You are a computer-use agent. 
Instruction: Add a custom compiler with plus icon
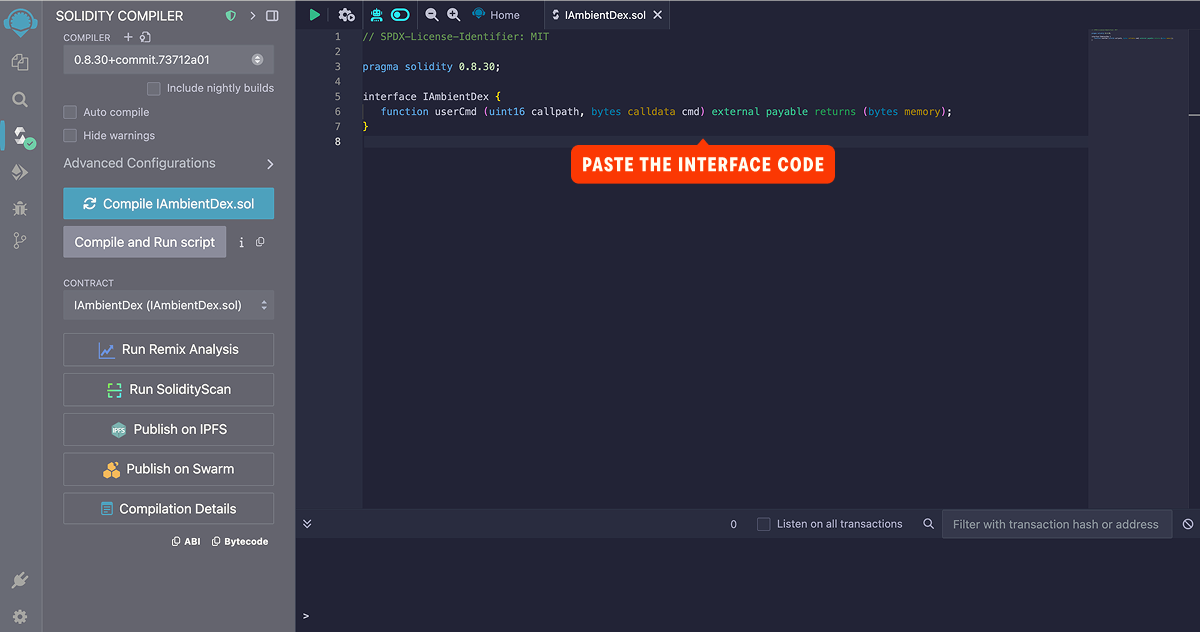[x=128, y=37]
